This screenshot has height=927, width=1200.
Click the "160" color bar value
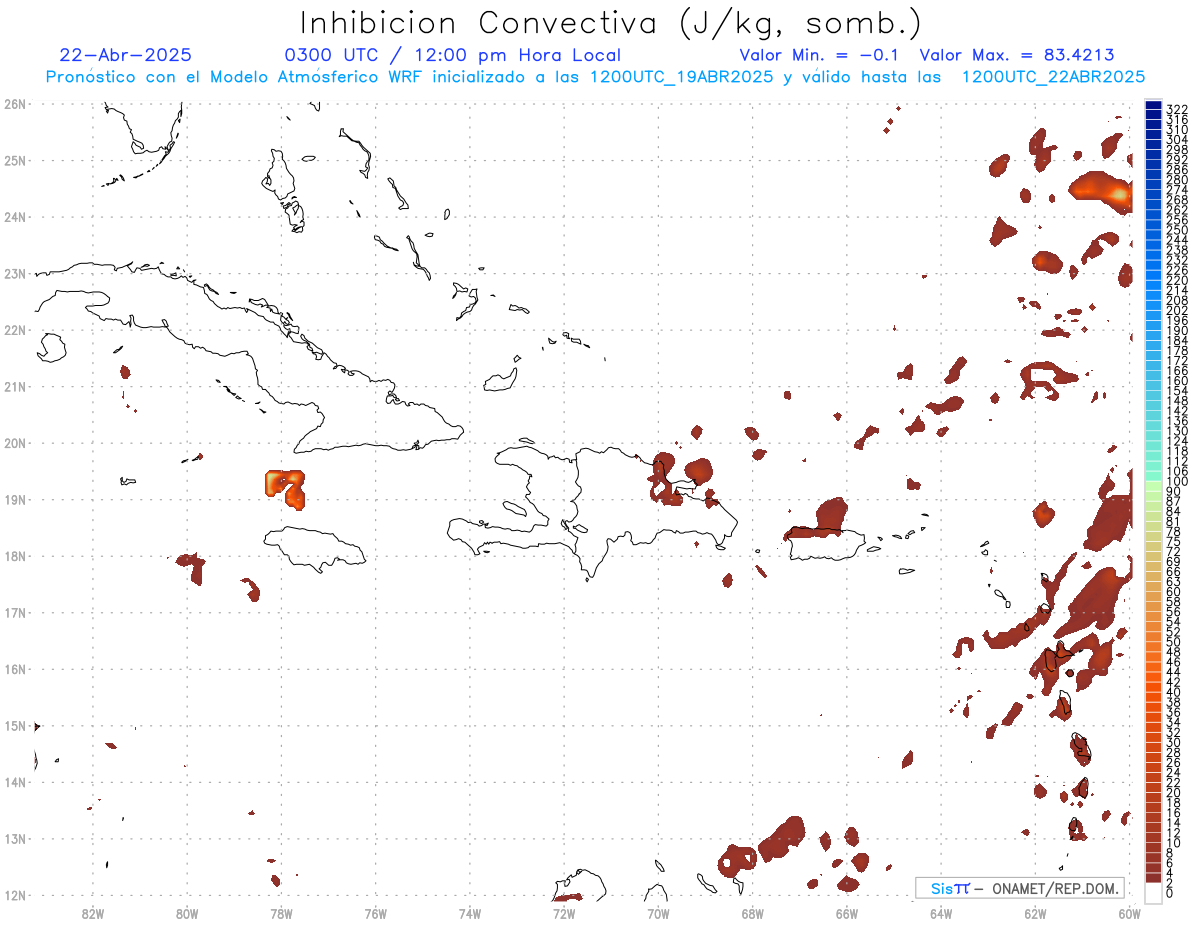(x=1177, y=381)
